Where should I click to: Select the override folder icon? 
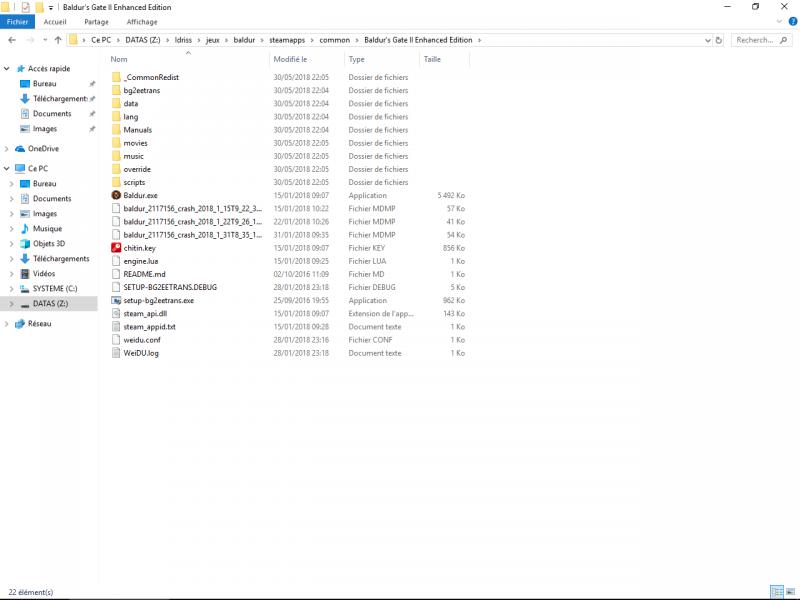tap(116, 169)
